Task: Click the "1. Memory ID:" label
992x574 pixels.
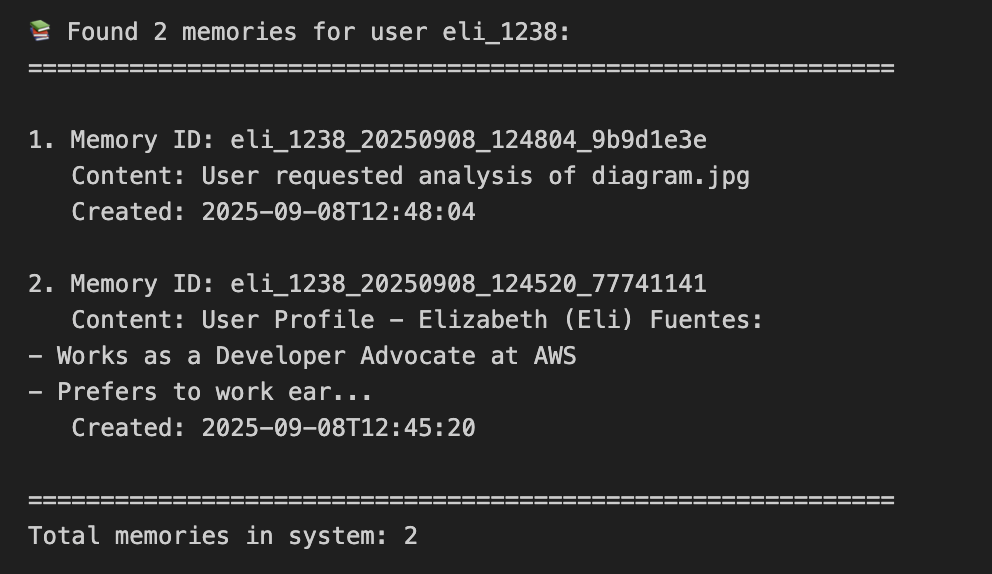Action: pyautogui.click(x=120, y=140)
